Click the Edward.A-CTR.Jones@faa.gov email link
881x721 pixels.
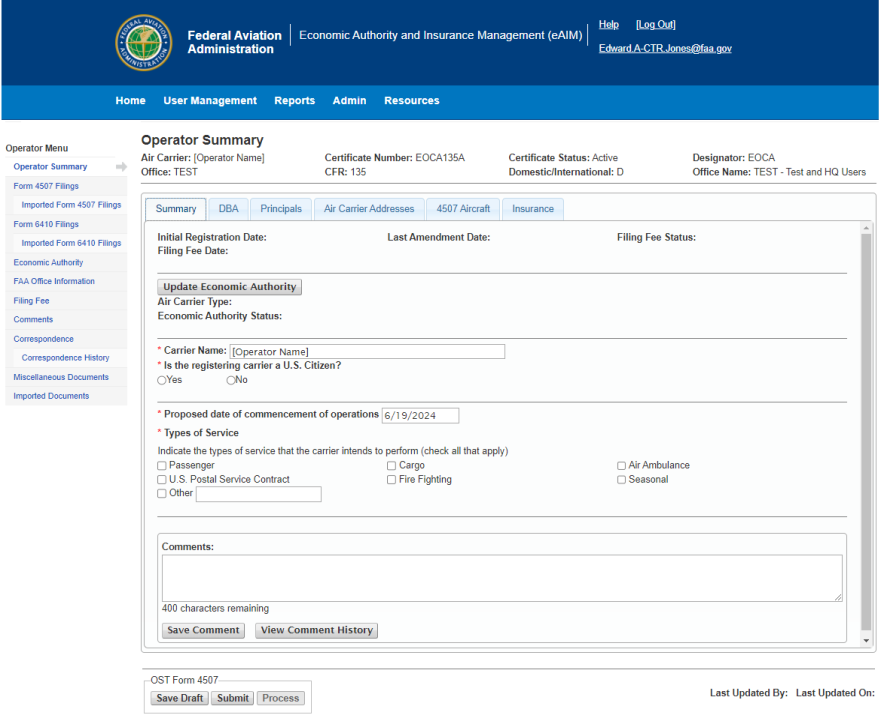[x=665, y=48]
